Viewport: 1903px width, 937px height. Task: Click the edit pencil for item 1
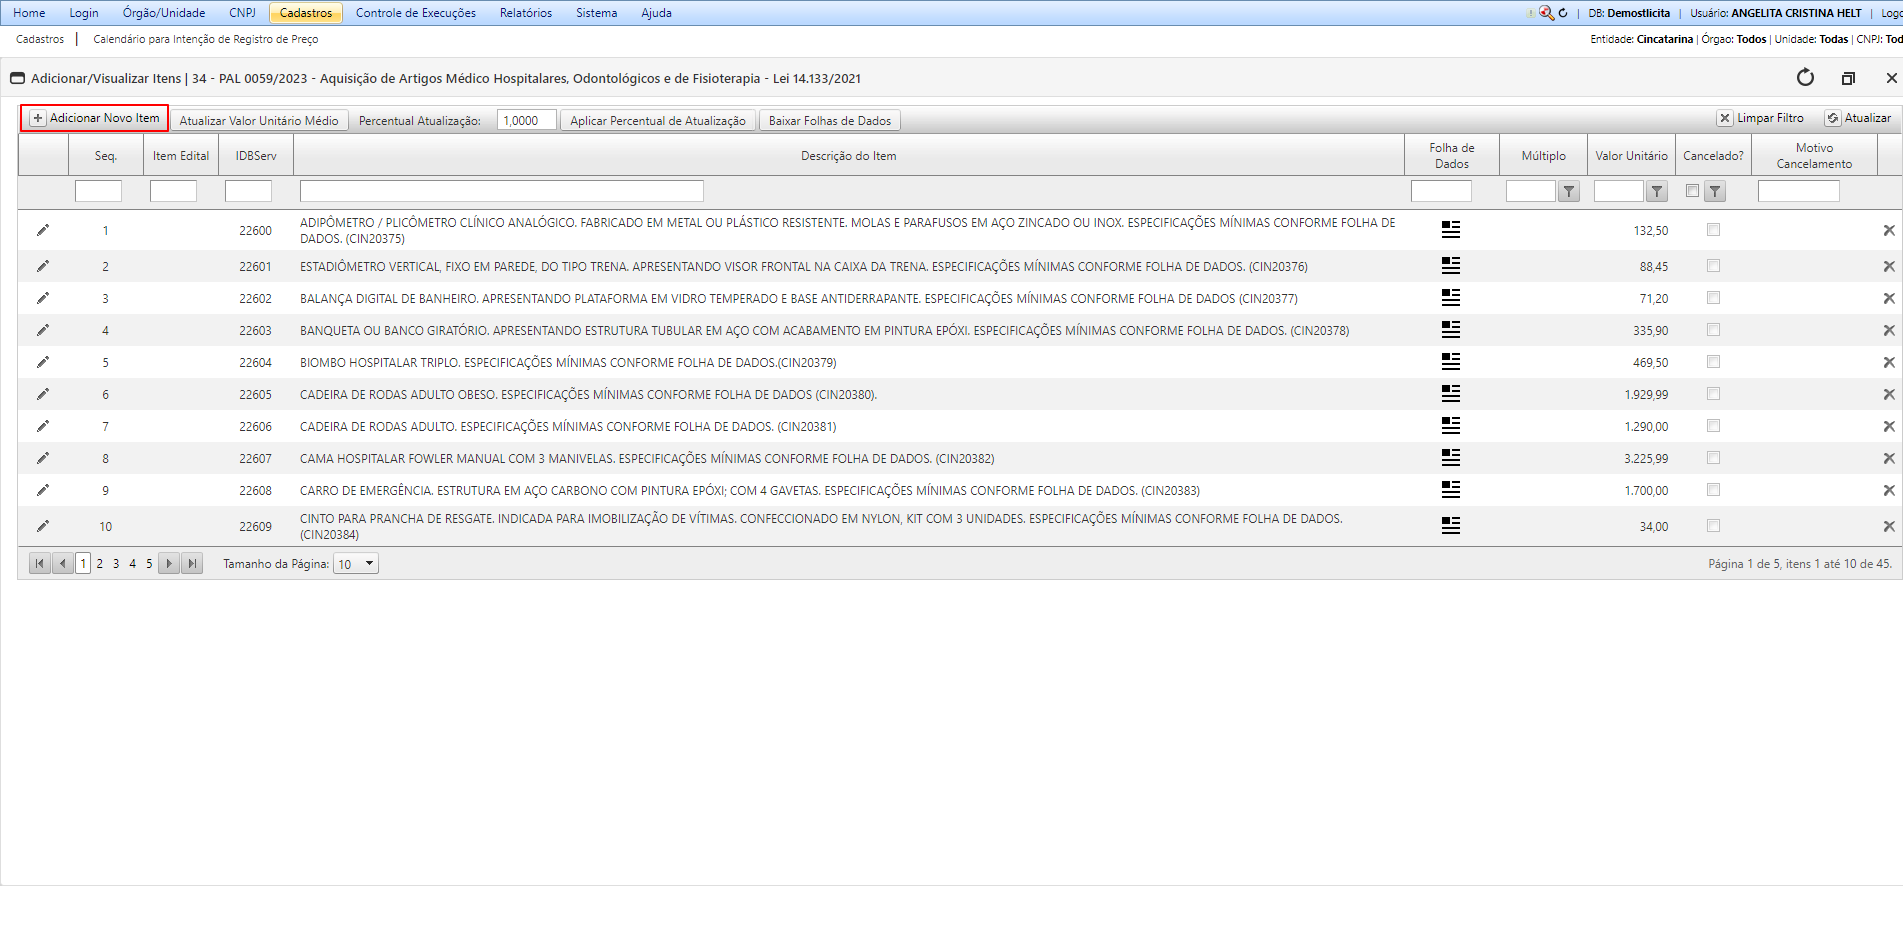[42, 230]
